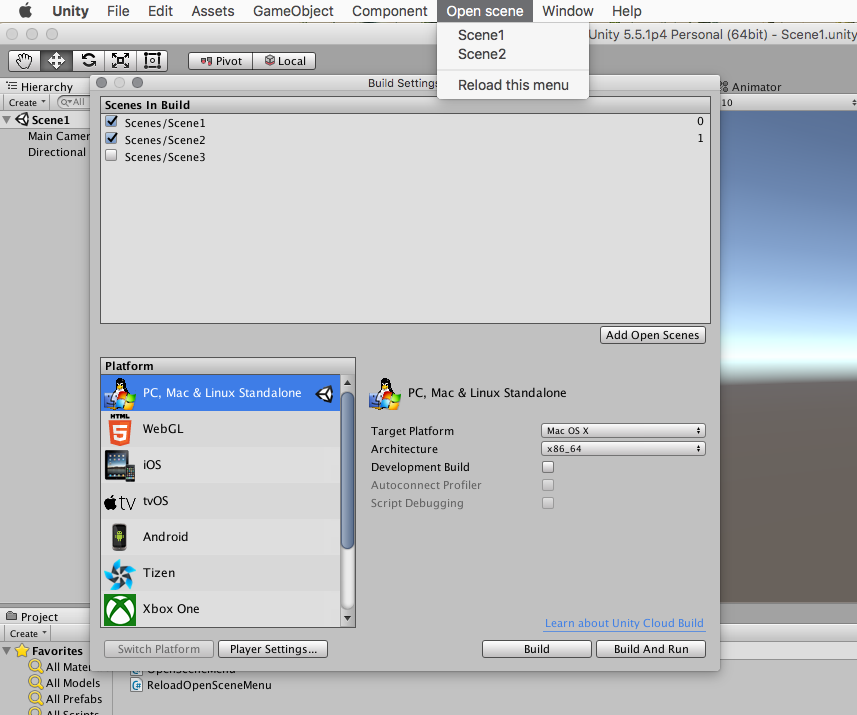Open the Window menu

[568, 11]
